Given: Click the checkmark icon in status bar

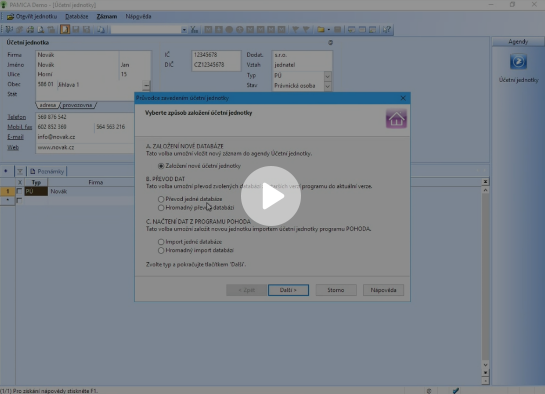Looking at the screenshot, I should 456,391.
